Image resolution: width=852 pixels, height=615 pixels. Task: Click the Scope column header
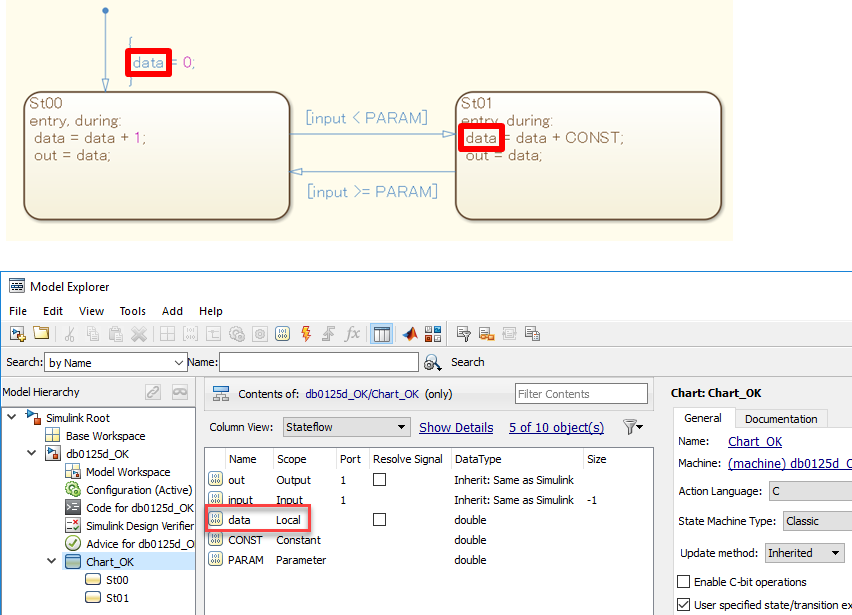tap(292, 459)
